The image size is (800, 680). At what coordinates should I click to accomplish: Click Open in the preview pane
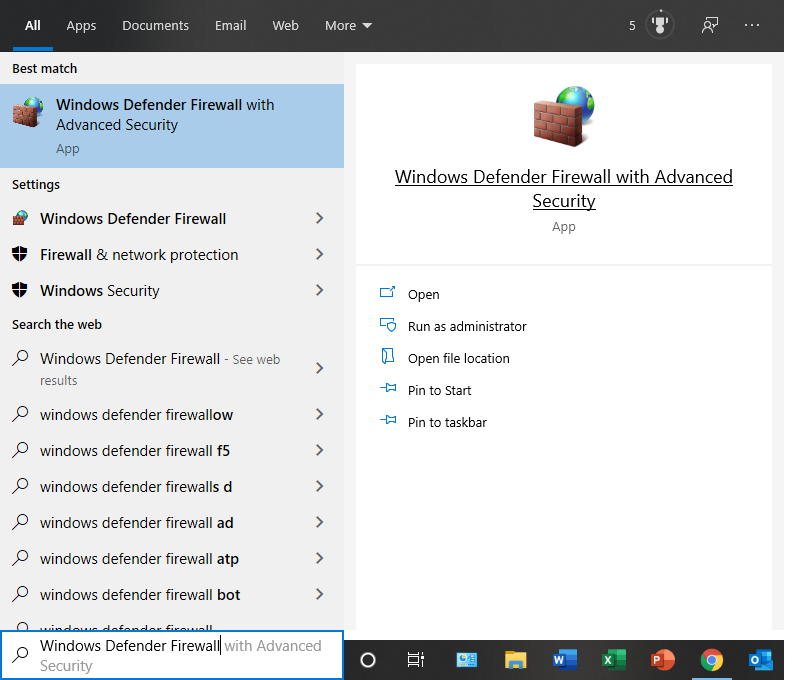[423, 294]
